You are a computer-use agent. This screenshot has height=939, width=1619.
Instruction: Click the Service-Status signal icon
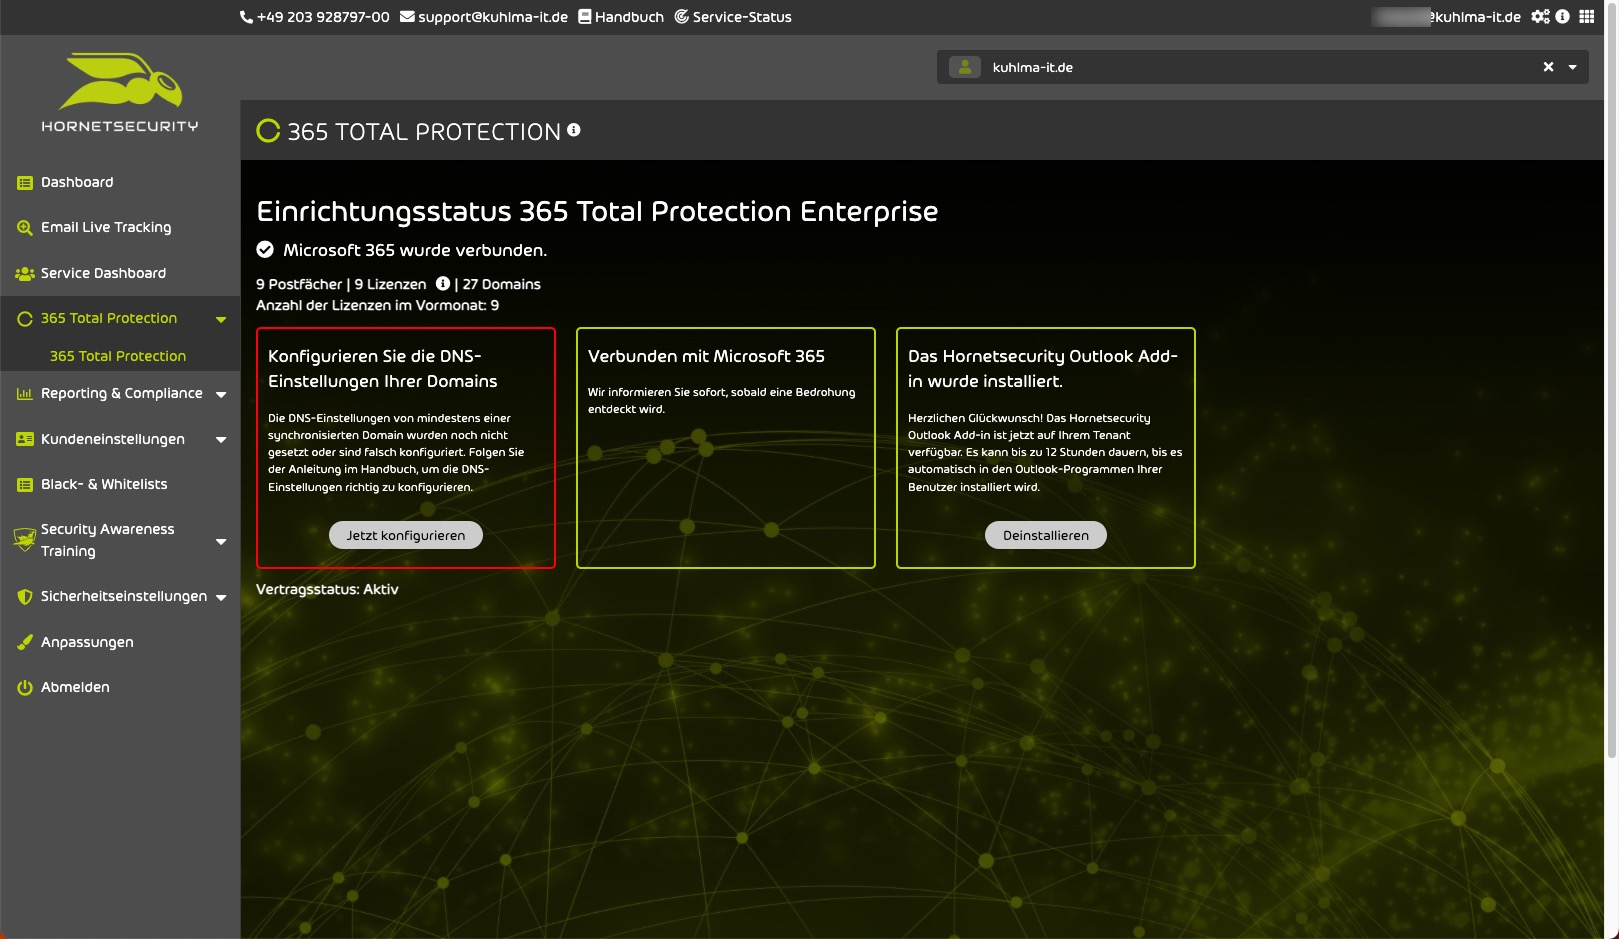click(681, 17)
